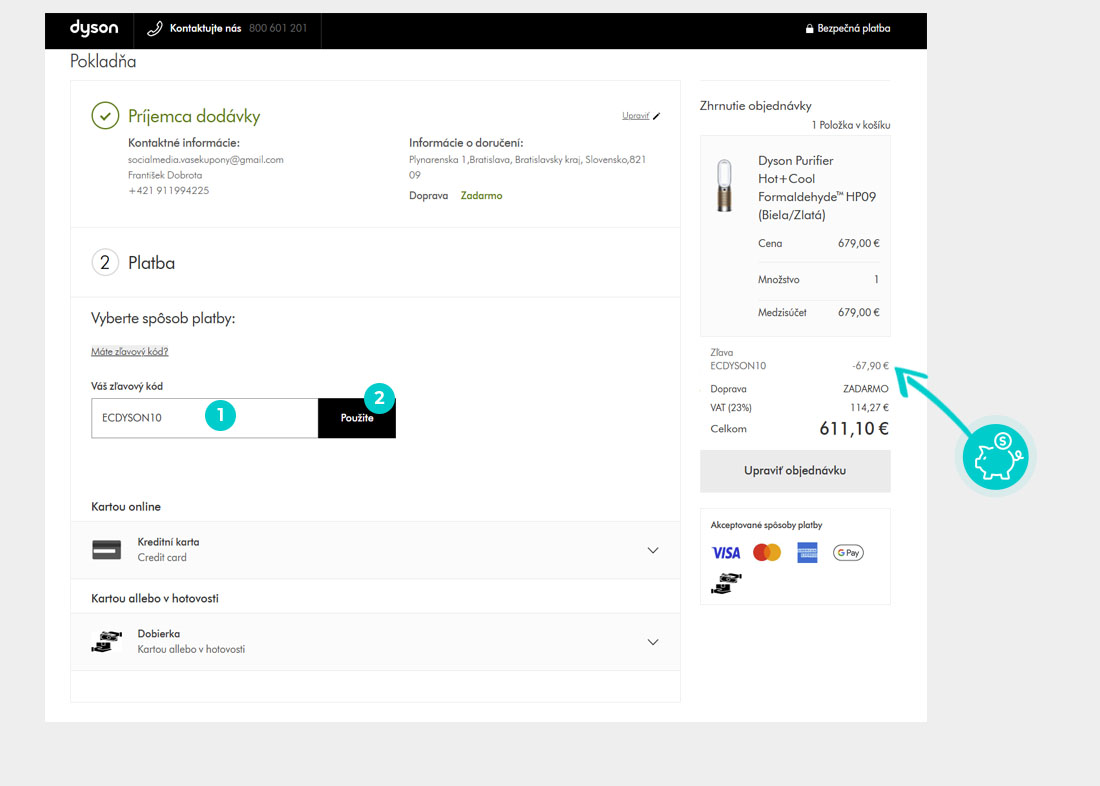Click the green checkmark next to Príjemca dodávky
The height and width of the screenshot is (786, 1100).
tap(105, 116)
